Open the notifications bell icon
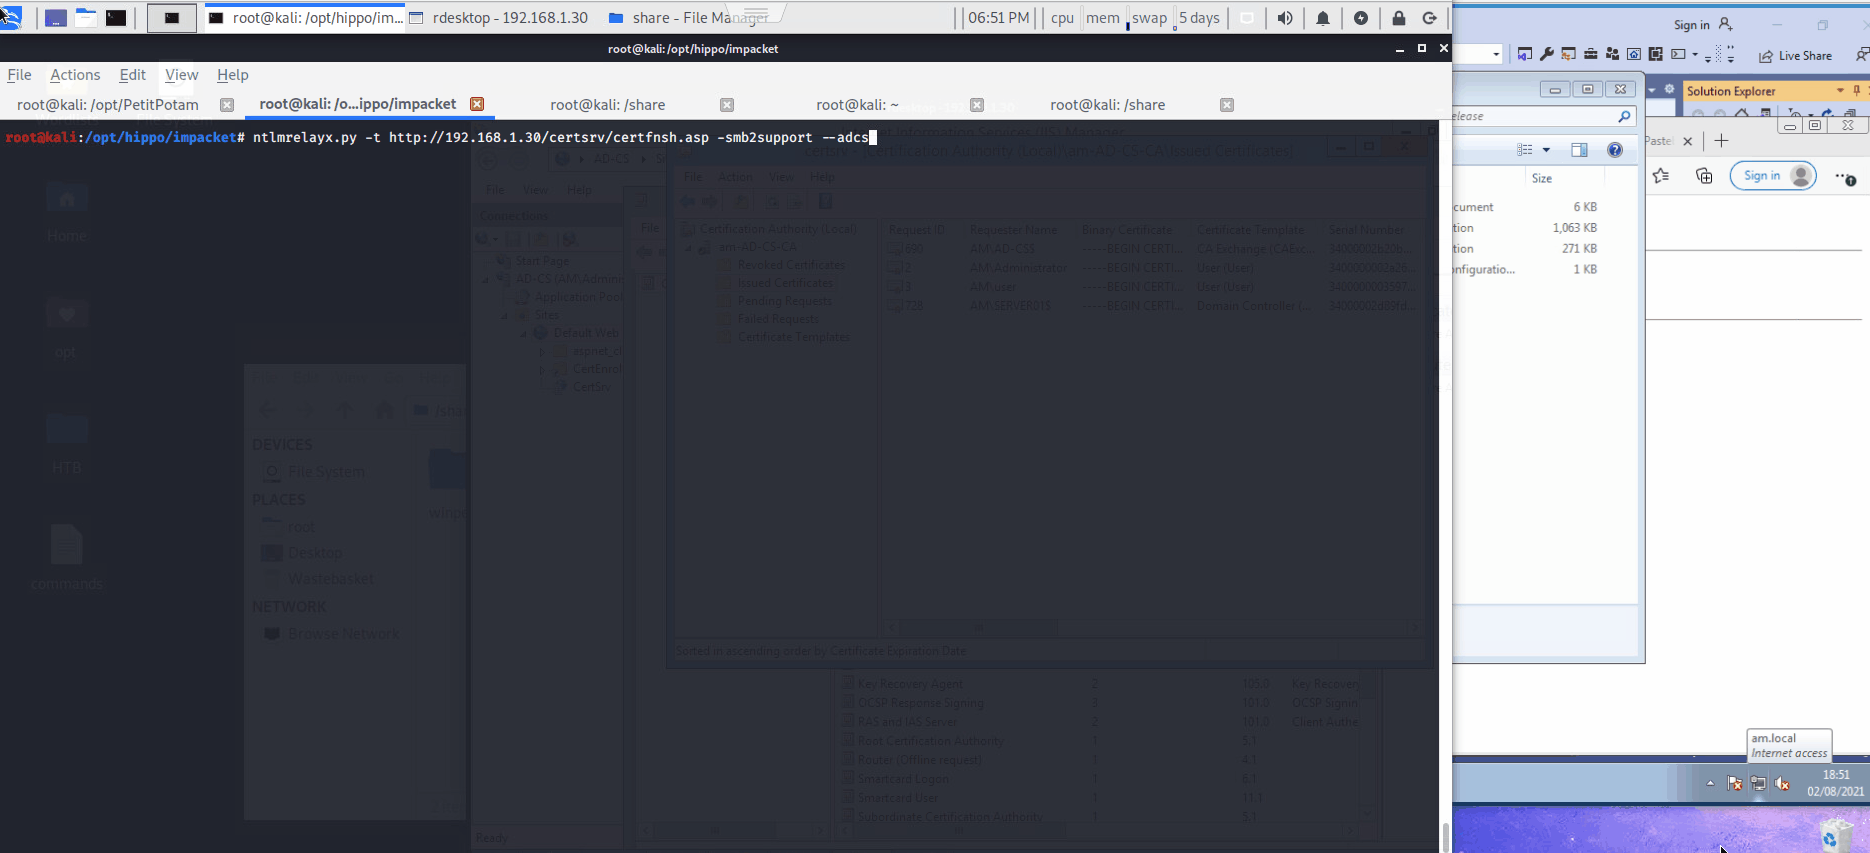Image resolution: width=1870 pixels, height=853 pixels. pos(1323,18)
